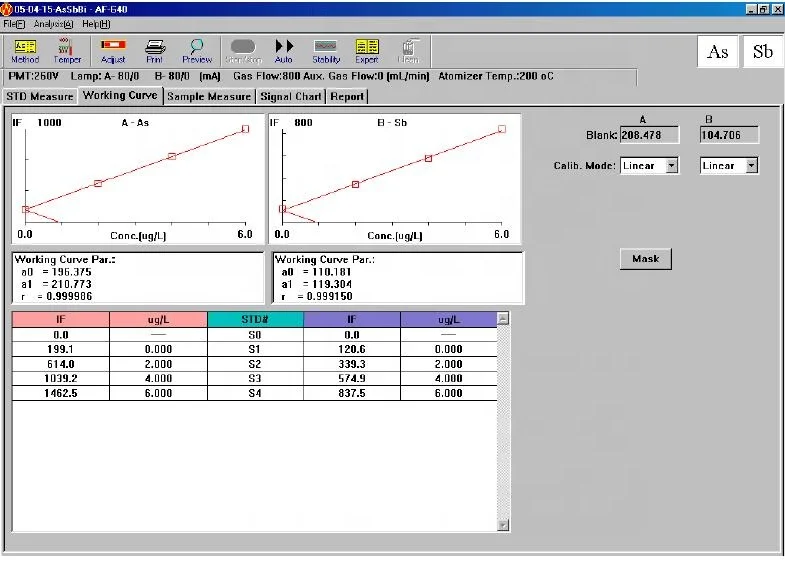Expand Calib. Mode dropdown for channel B
785x561 pixels.
(751, 166)
